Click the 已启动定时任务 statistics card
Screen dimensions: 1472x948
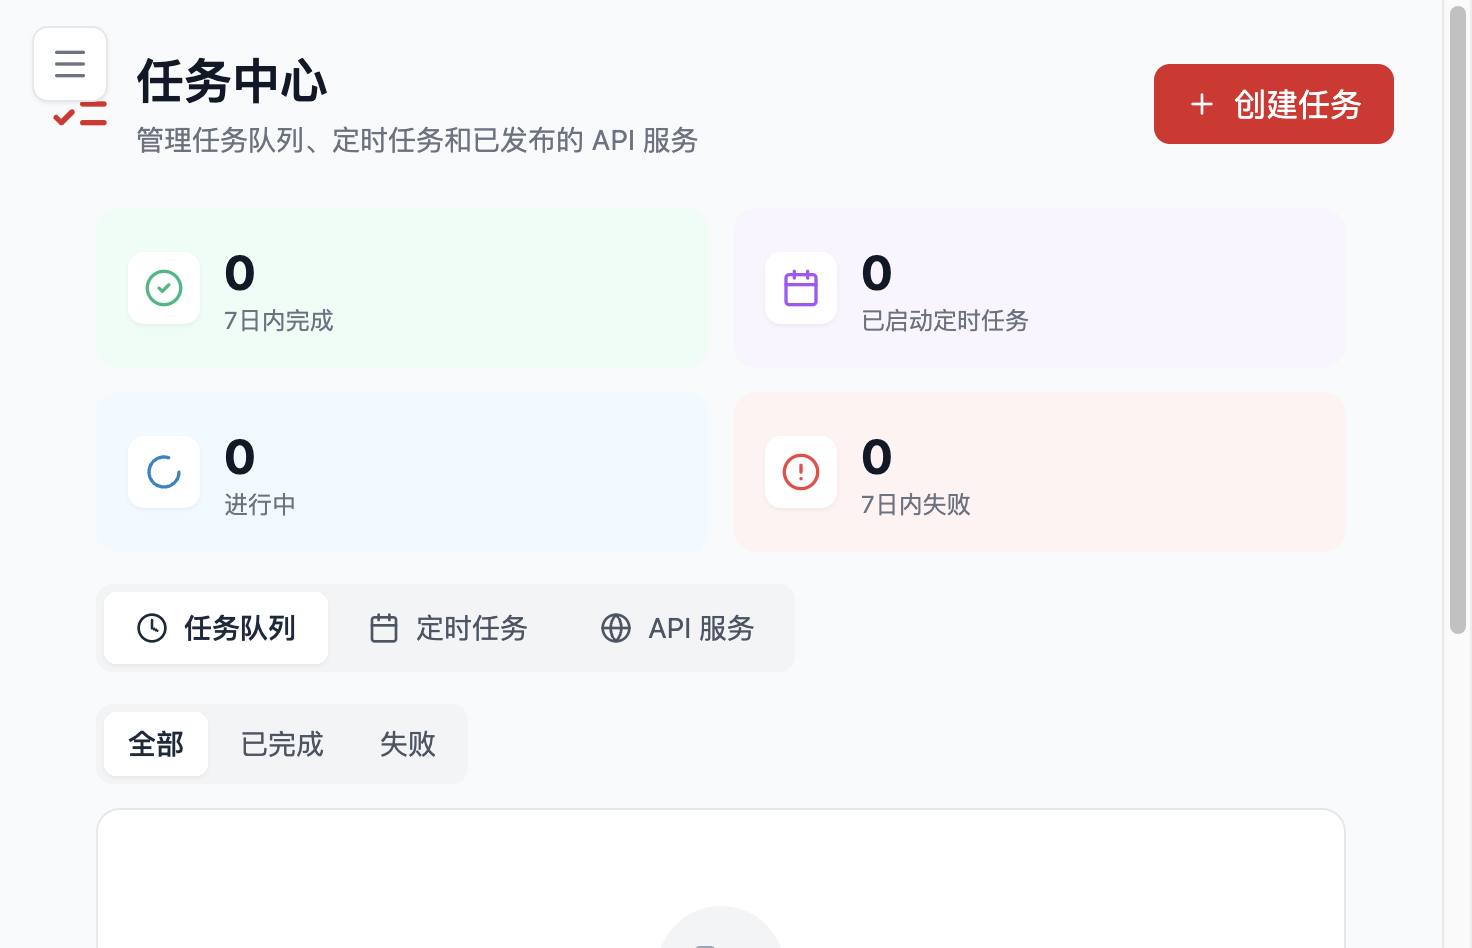1039,288
